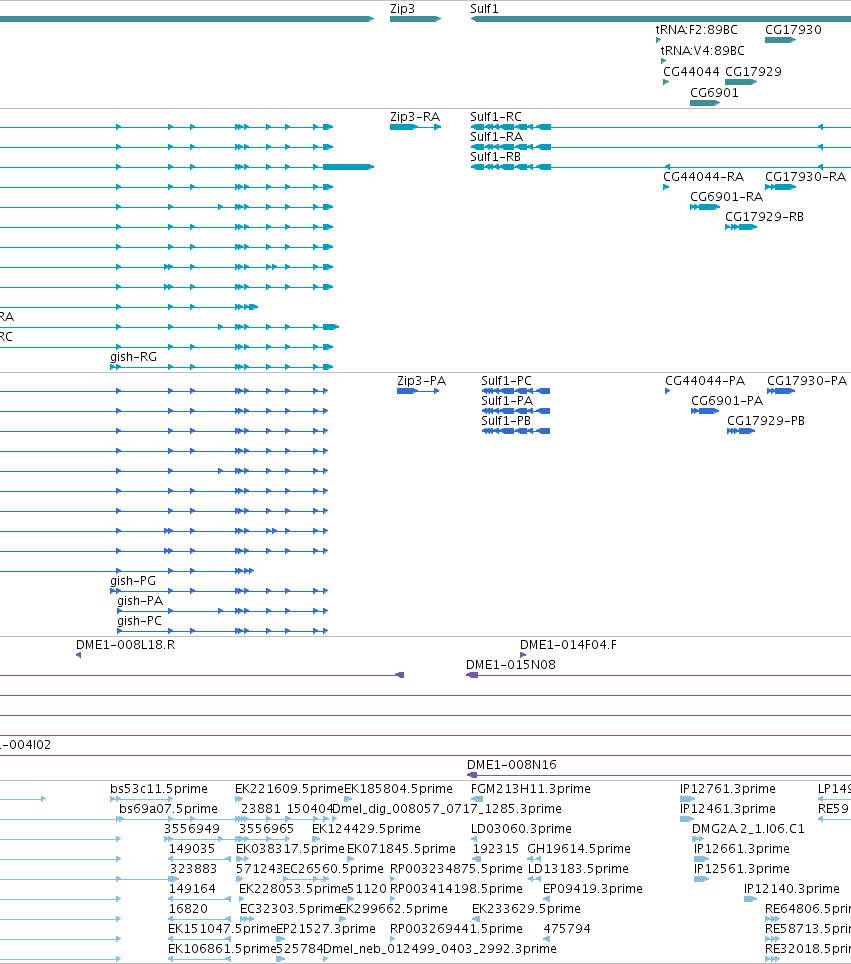Select the Sulf1-RA transcript
Image resolution: width=851 pixels, height=964 pixels.
(x=660, y=147)
